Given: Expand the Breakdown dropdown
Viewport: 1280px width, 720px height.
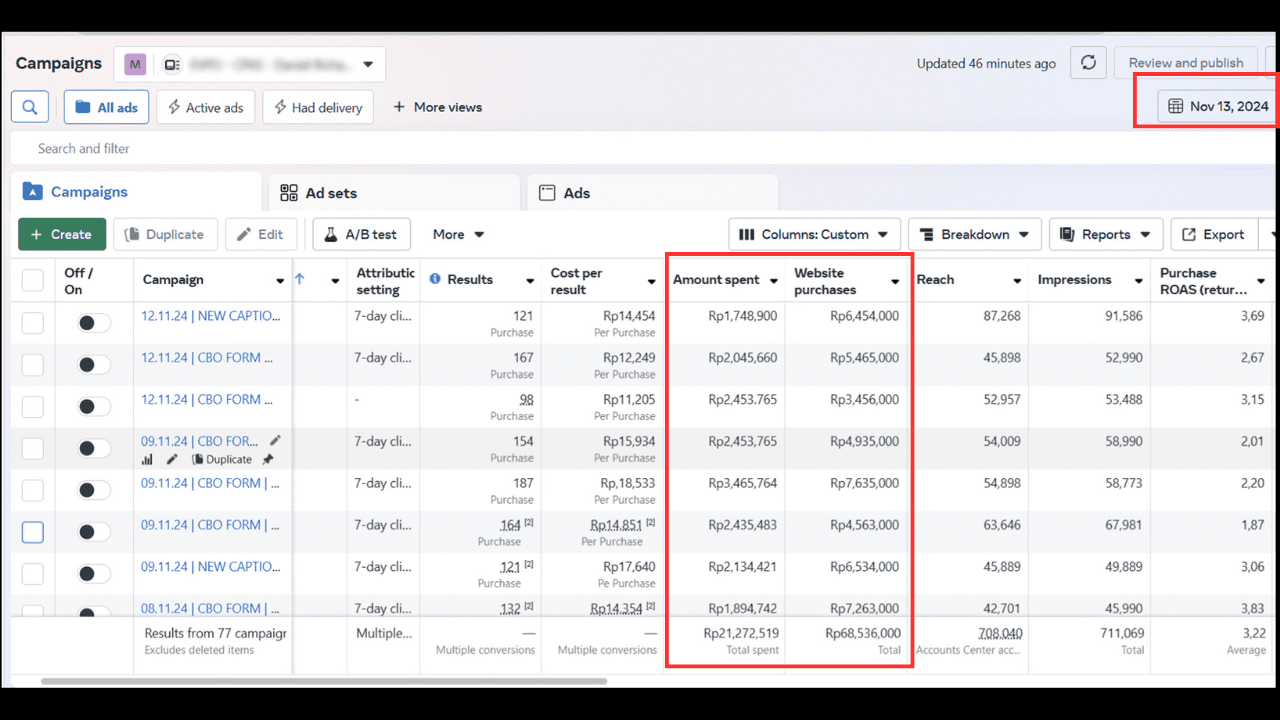Looking at the screenshot, I should [974, 235].
